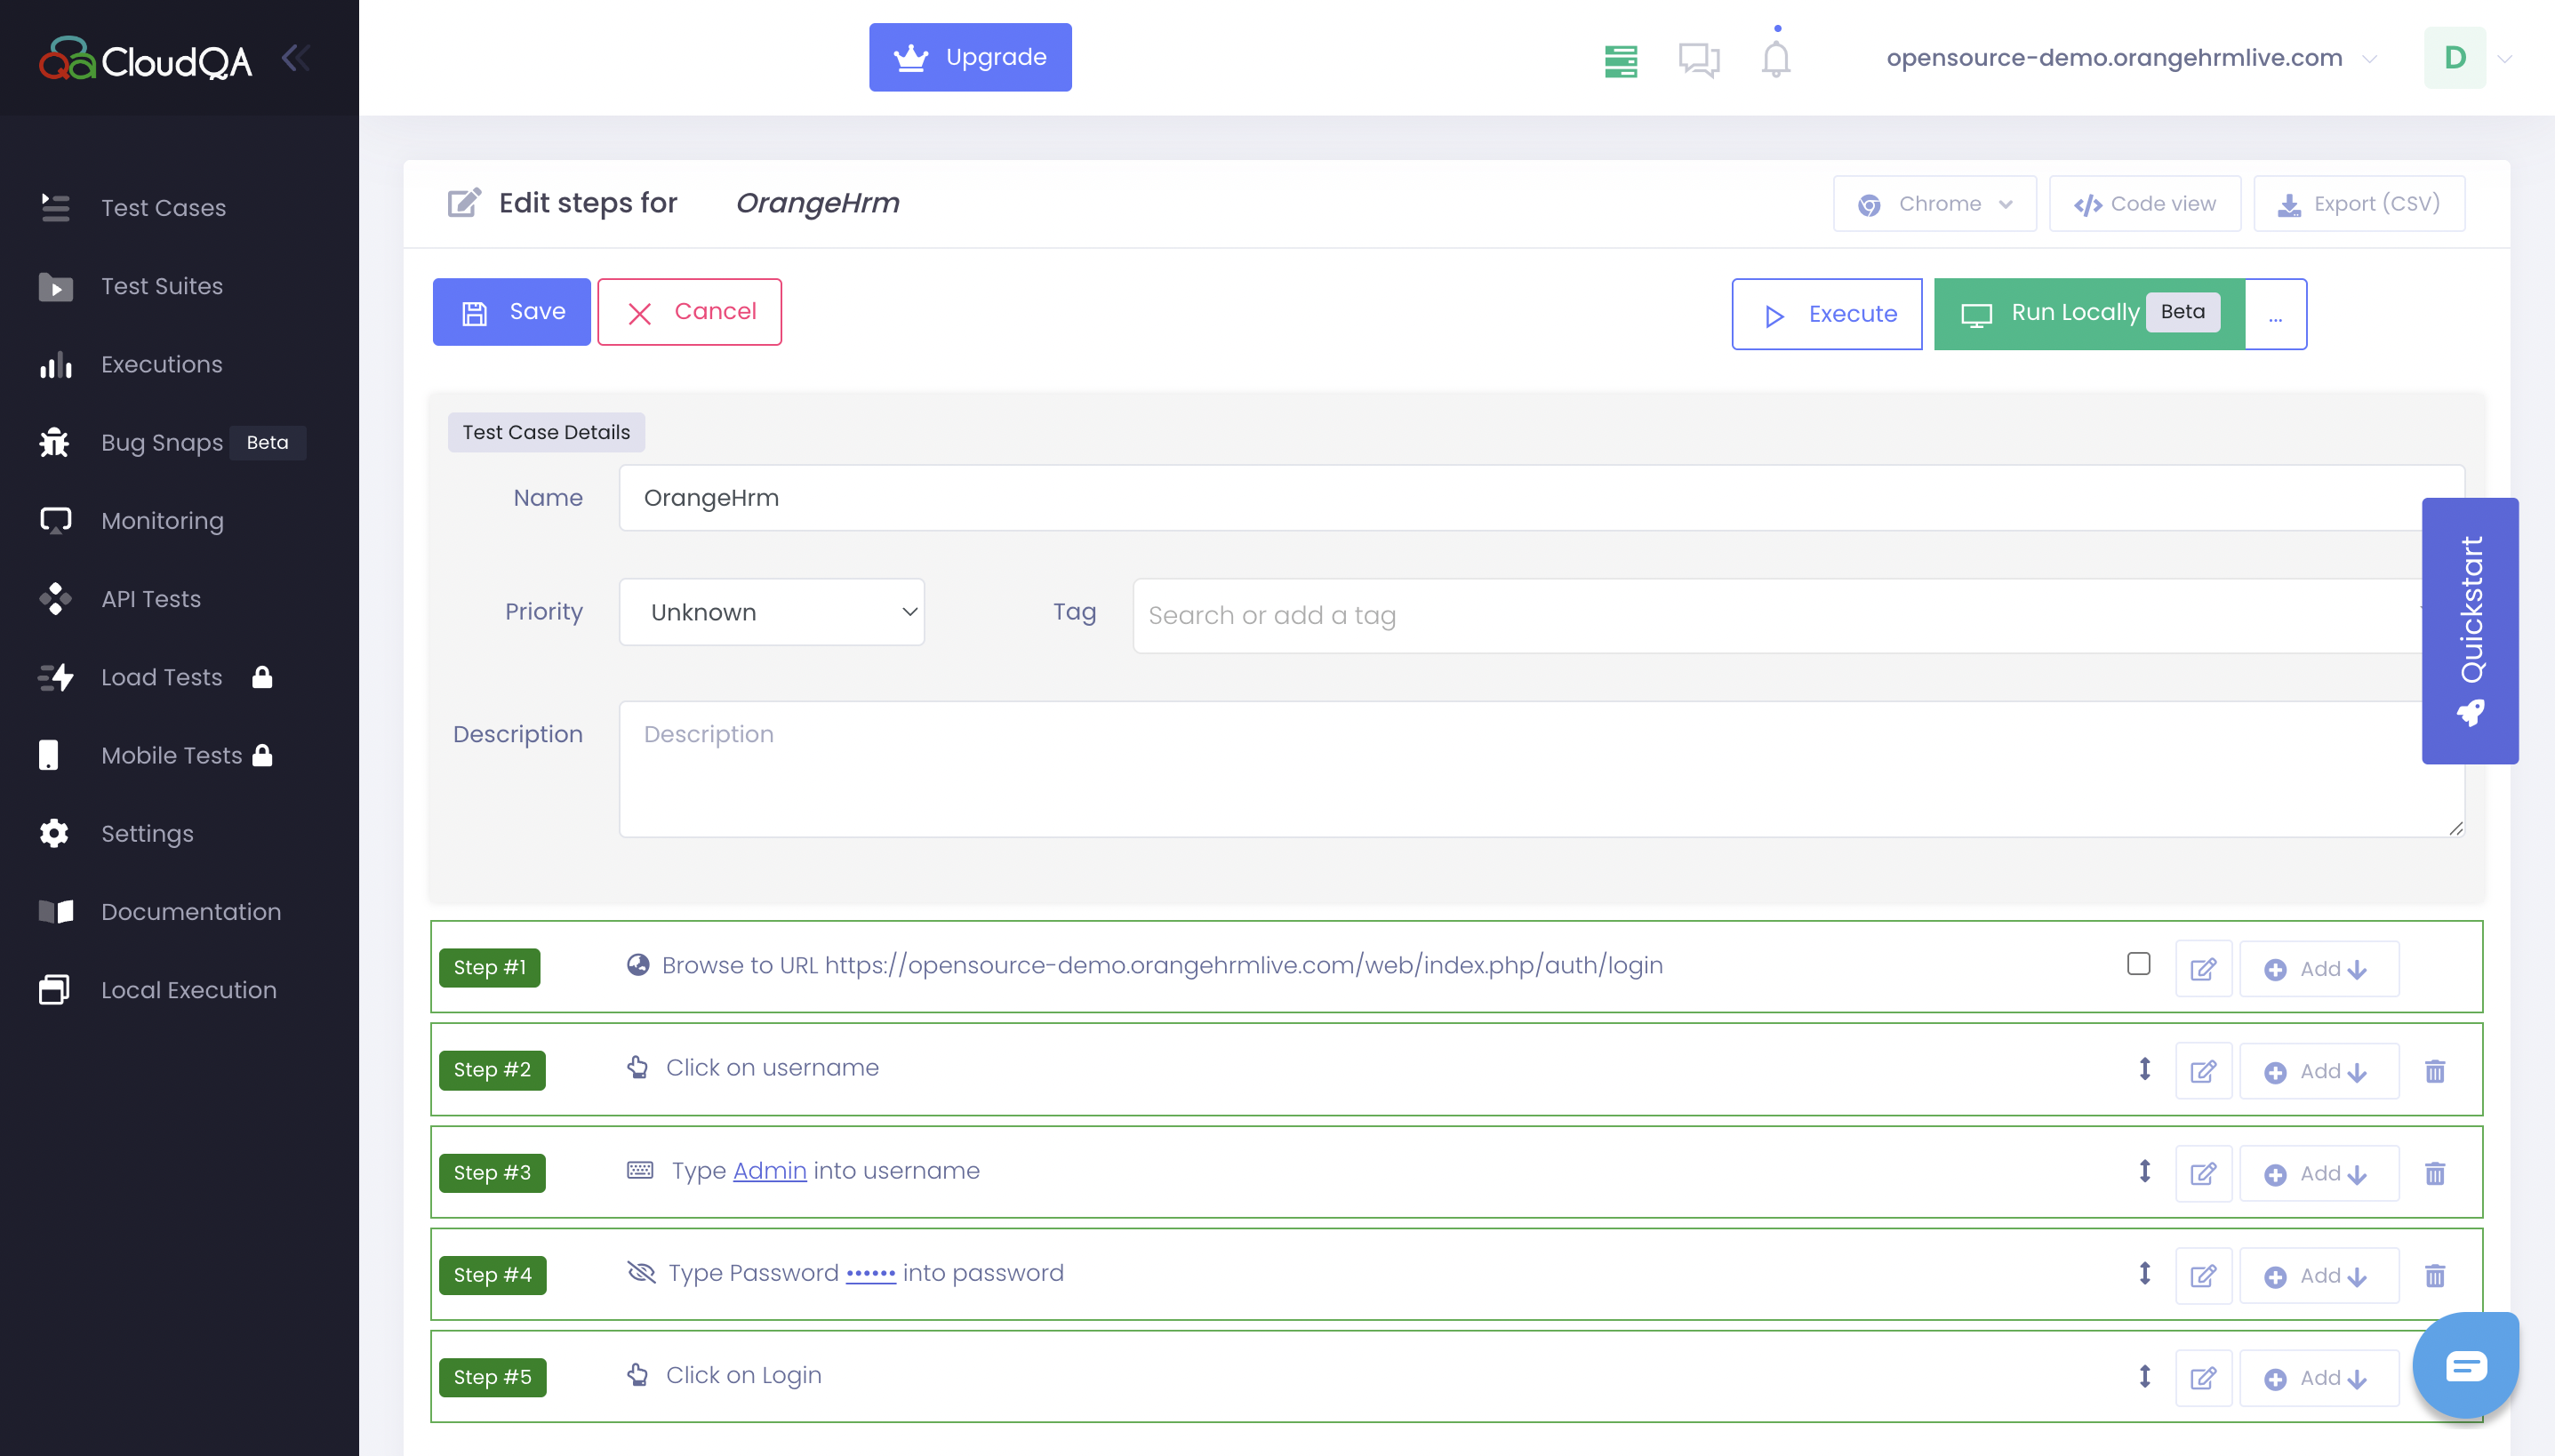Click the Name input field
The height and width of the screenshot is (1456, 2555).
tap(1541, 498)
